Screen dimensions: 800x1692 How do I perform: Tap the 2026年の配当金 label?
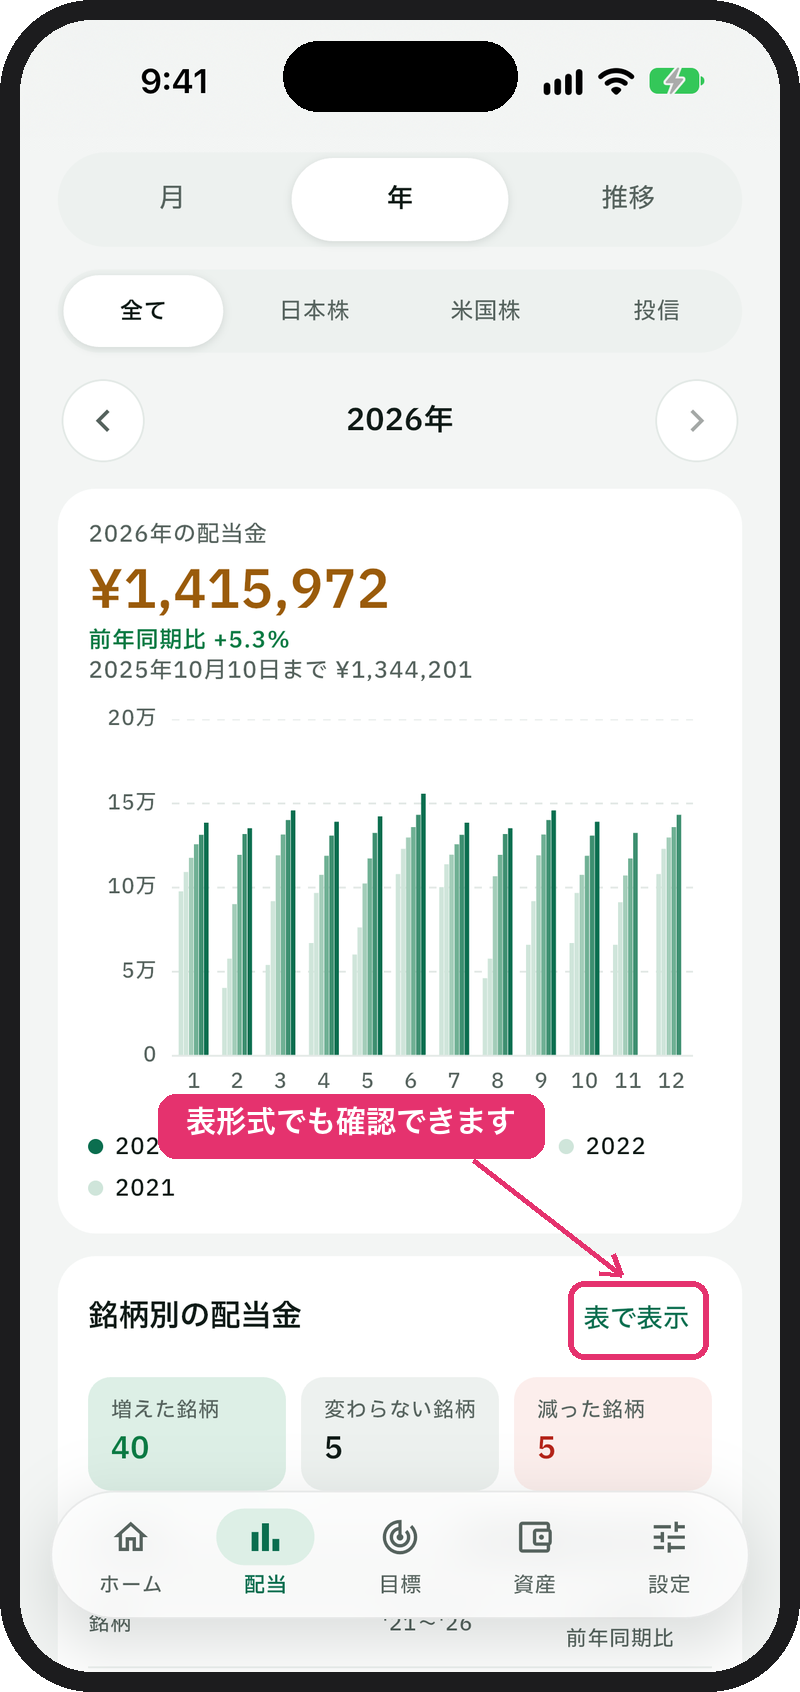[178, 534]
